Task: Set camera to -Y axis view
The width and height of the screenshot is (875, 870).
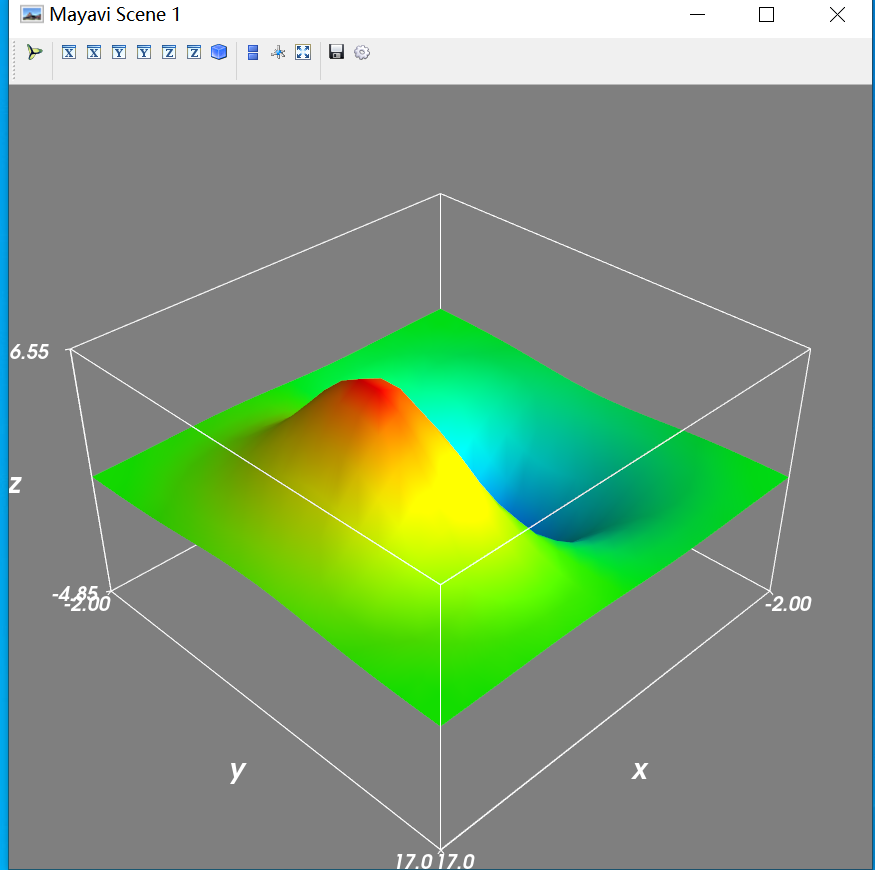Action: [143, 52]
